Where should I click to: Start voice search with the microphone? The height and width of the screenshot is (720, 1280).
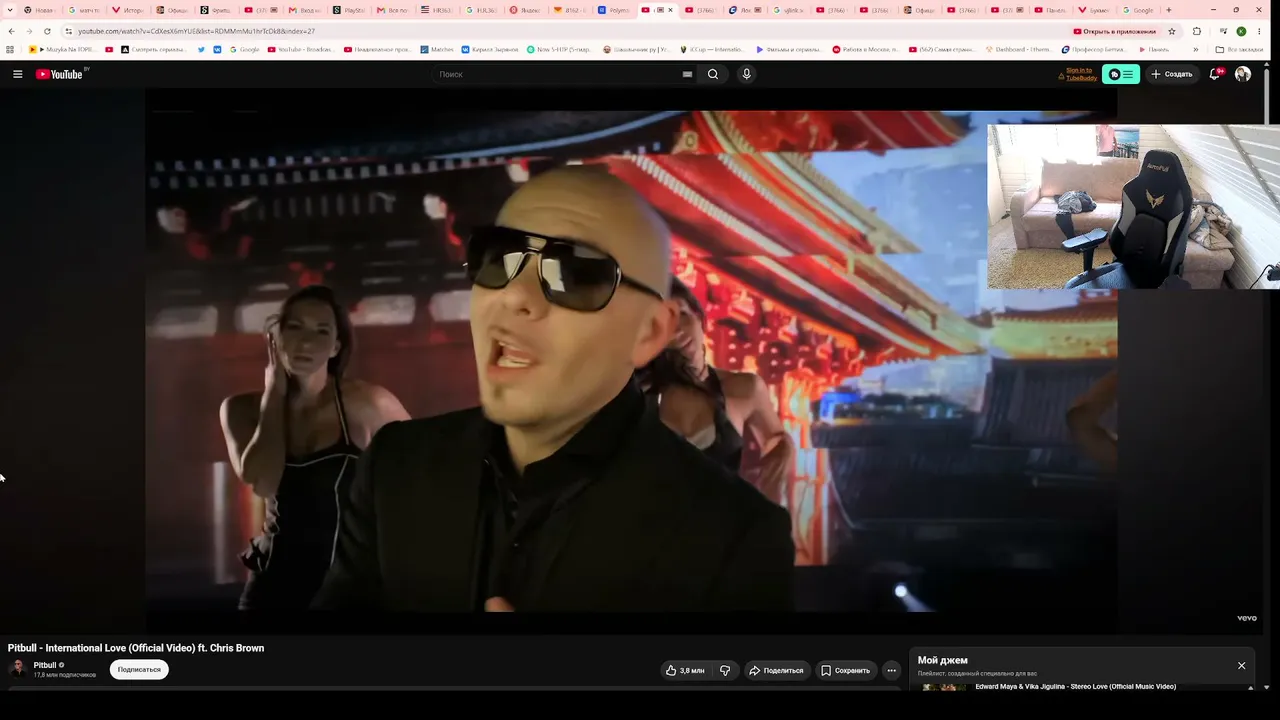pyautogui.click(x=746, y=74)
